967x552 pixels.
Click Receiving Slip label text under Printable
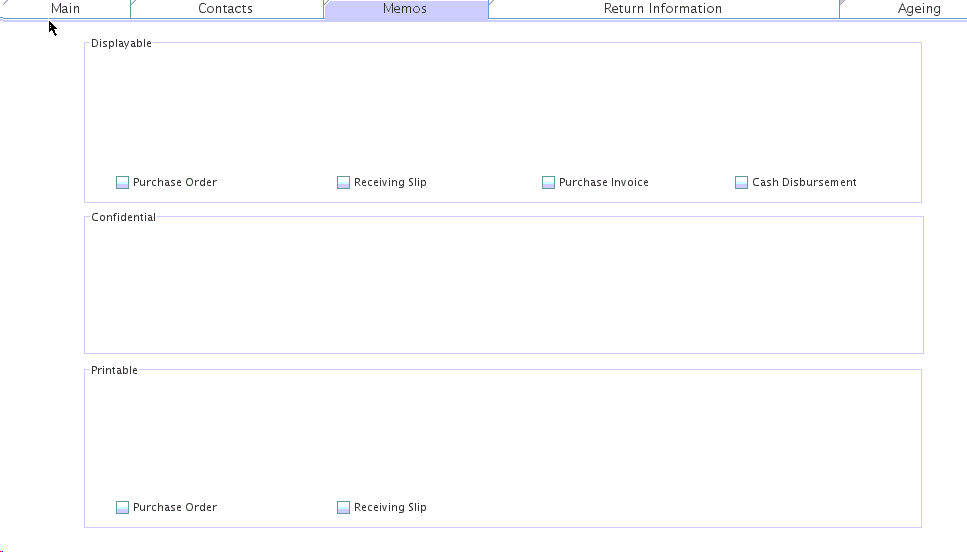click(x=390, y=508)
